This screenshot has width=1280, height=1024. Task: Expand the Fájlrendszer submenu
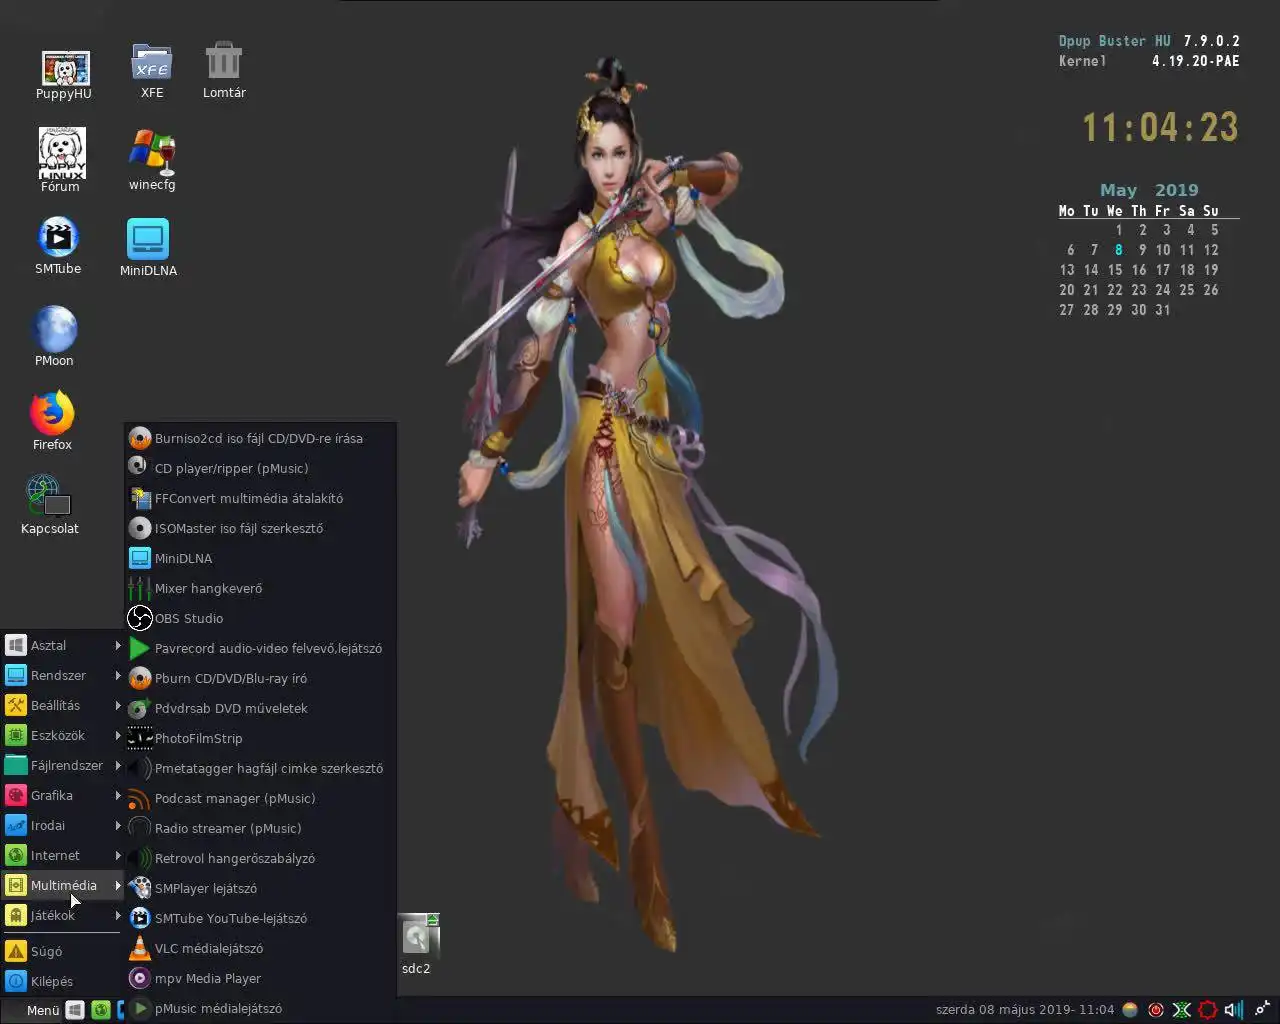63,766
